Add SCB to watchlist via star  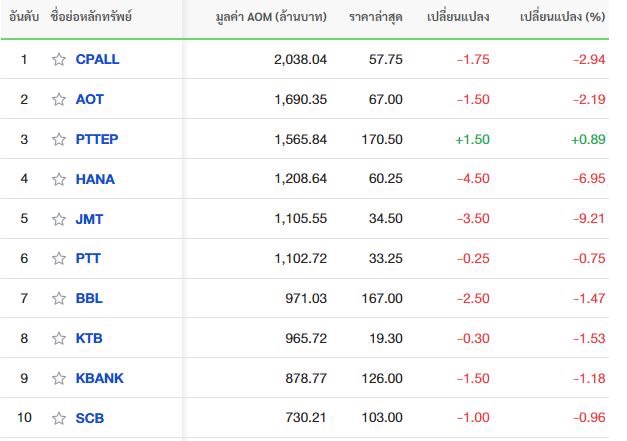59,418
